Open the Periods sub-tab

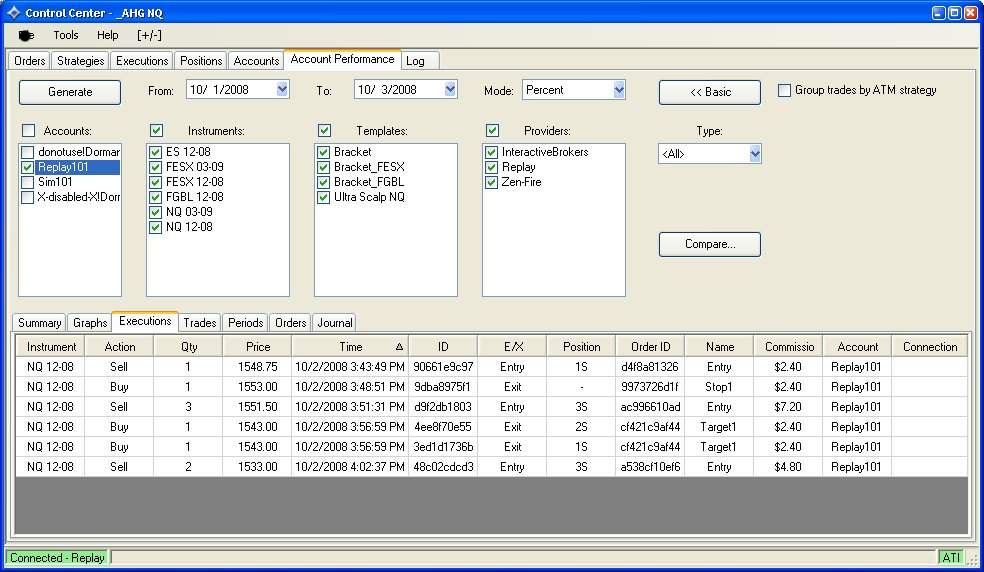[x=245, y=323]
